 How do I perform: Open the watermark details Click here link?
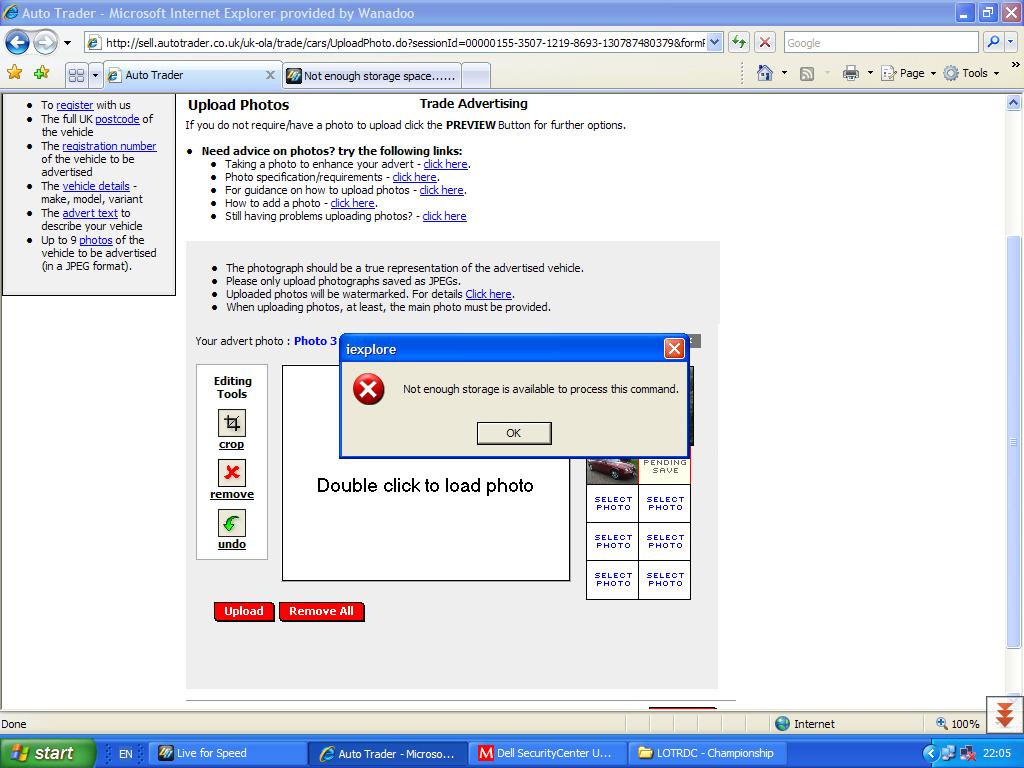pos(488,295)
